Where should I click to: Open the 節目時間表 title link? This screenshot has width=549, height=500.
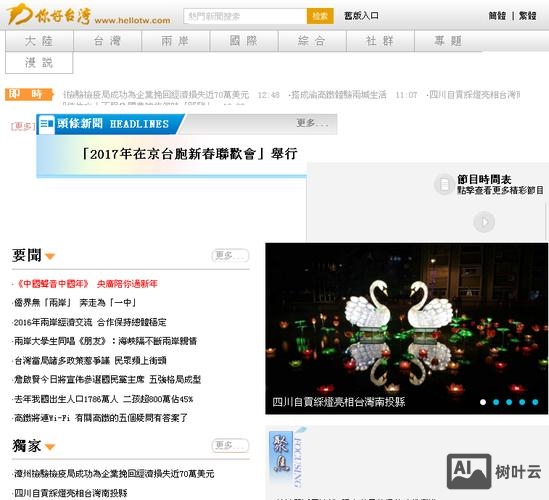[x=484, y=180]
